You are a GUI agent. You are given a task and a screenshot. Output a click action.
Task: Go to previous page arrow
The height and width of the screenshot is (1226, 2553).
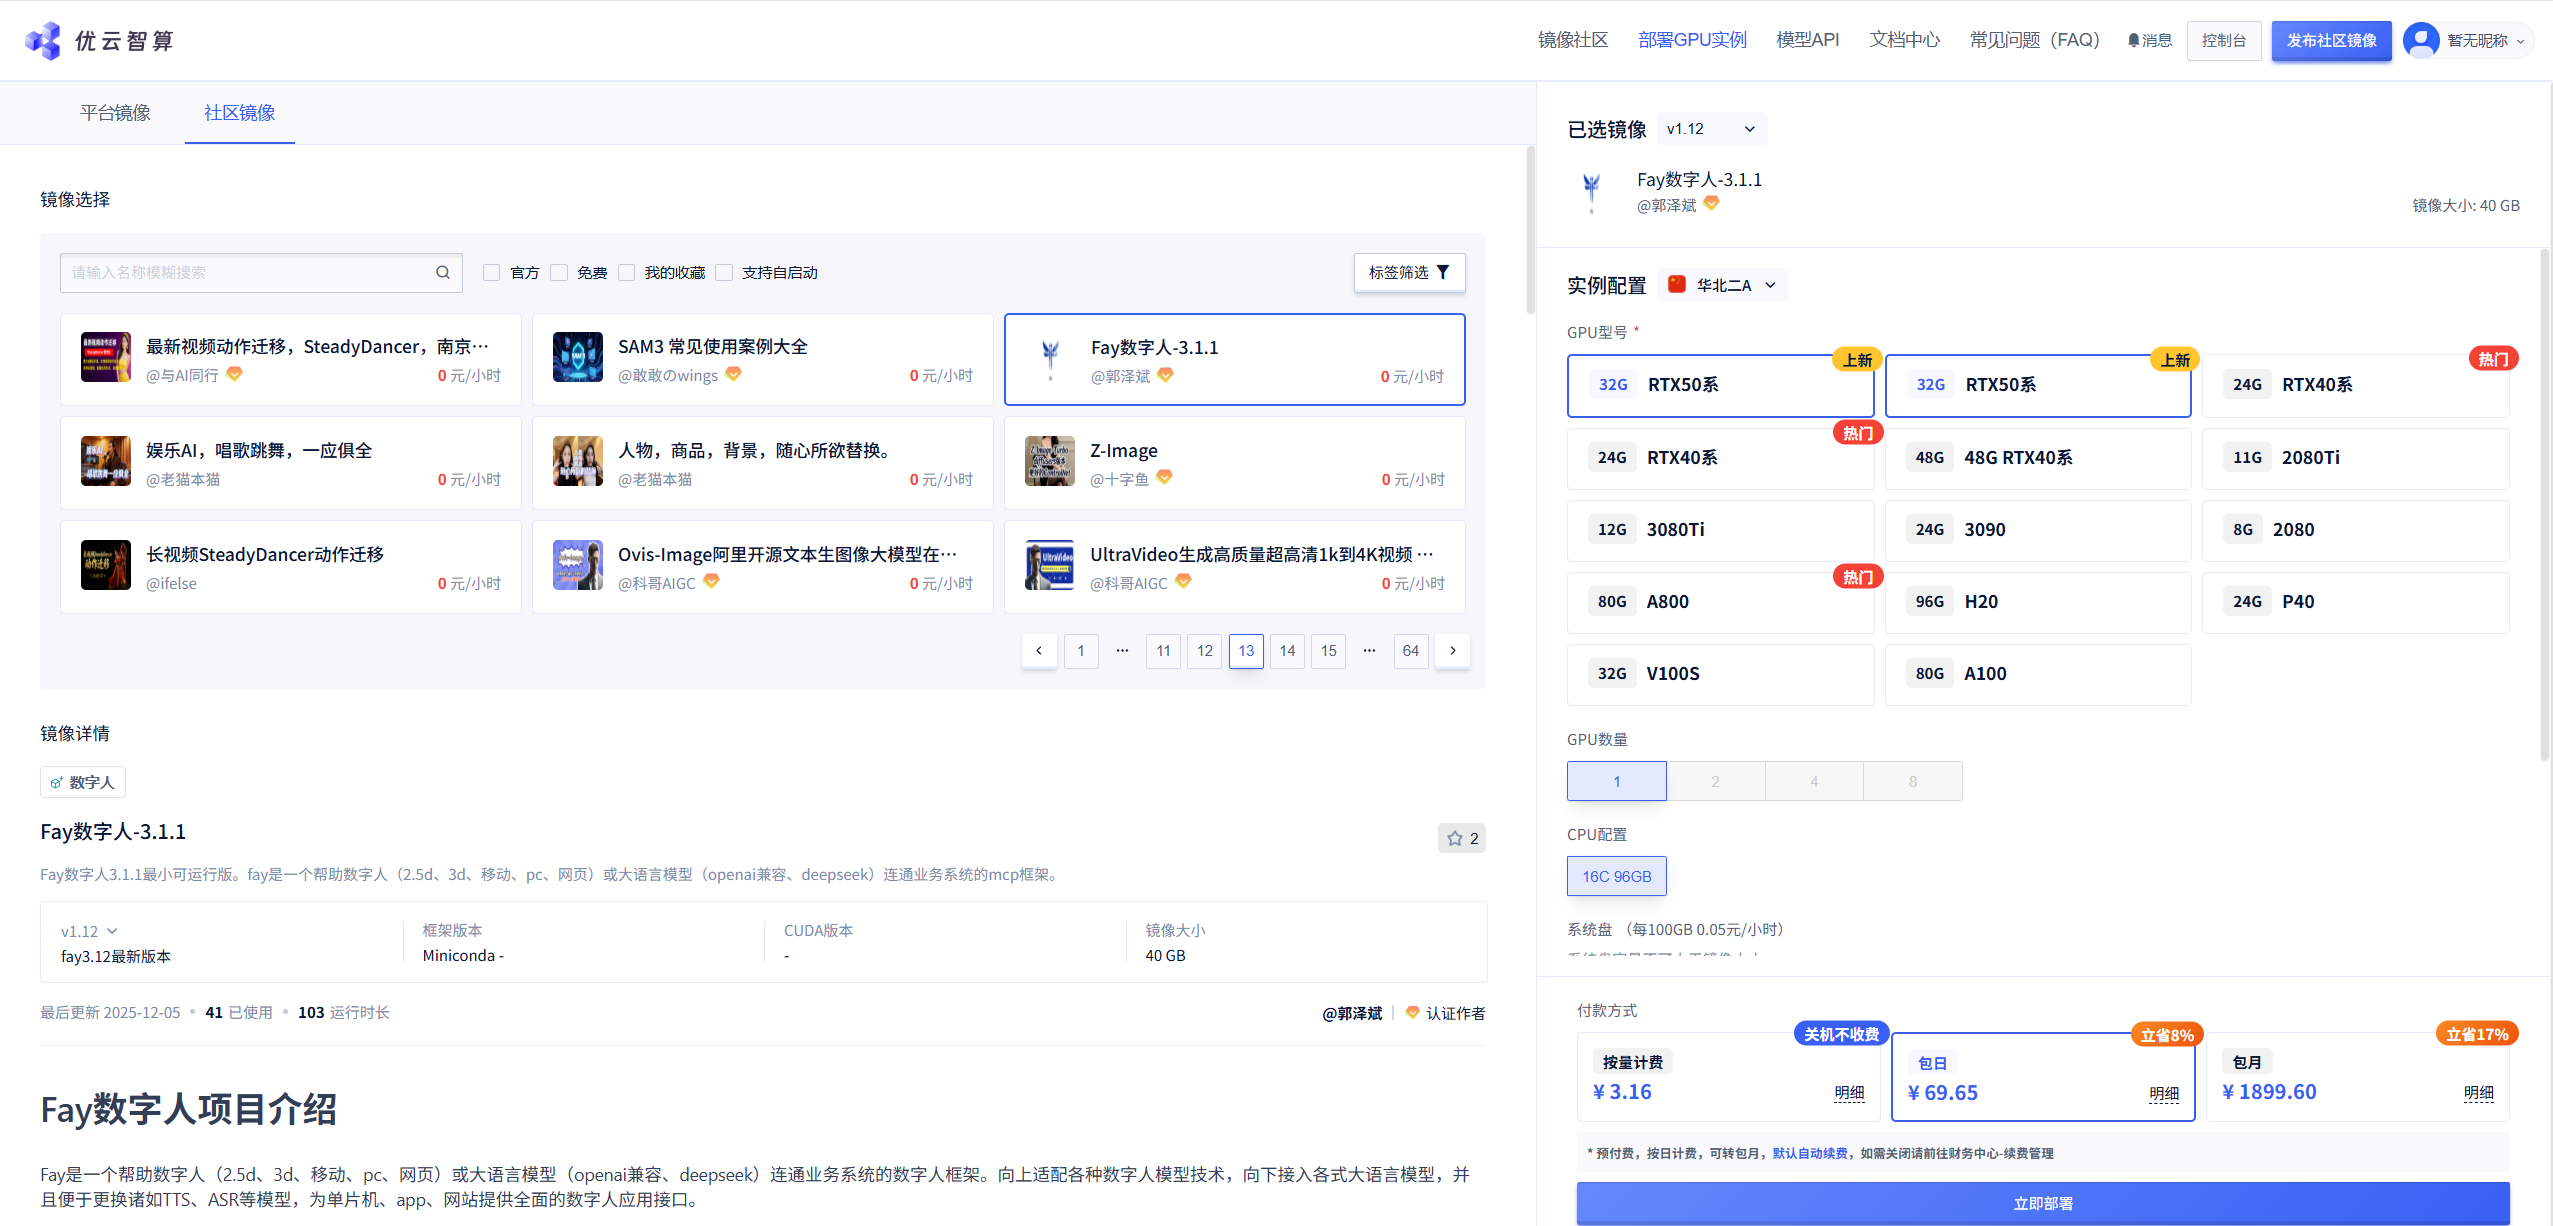pyautogui.click(x=1039, y=650)
